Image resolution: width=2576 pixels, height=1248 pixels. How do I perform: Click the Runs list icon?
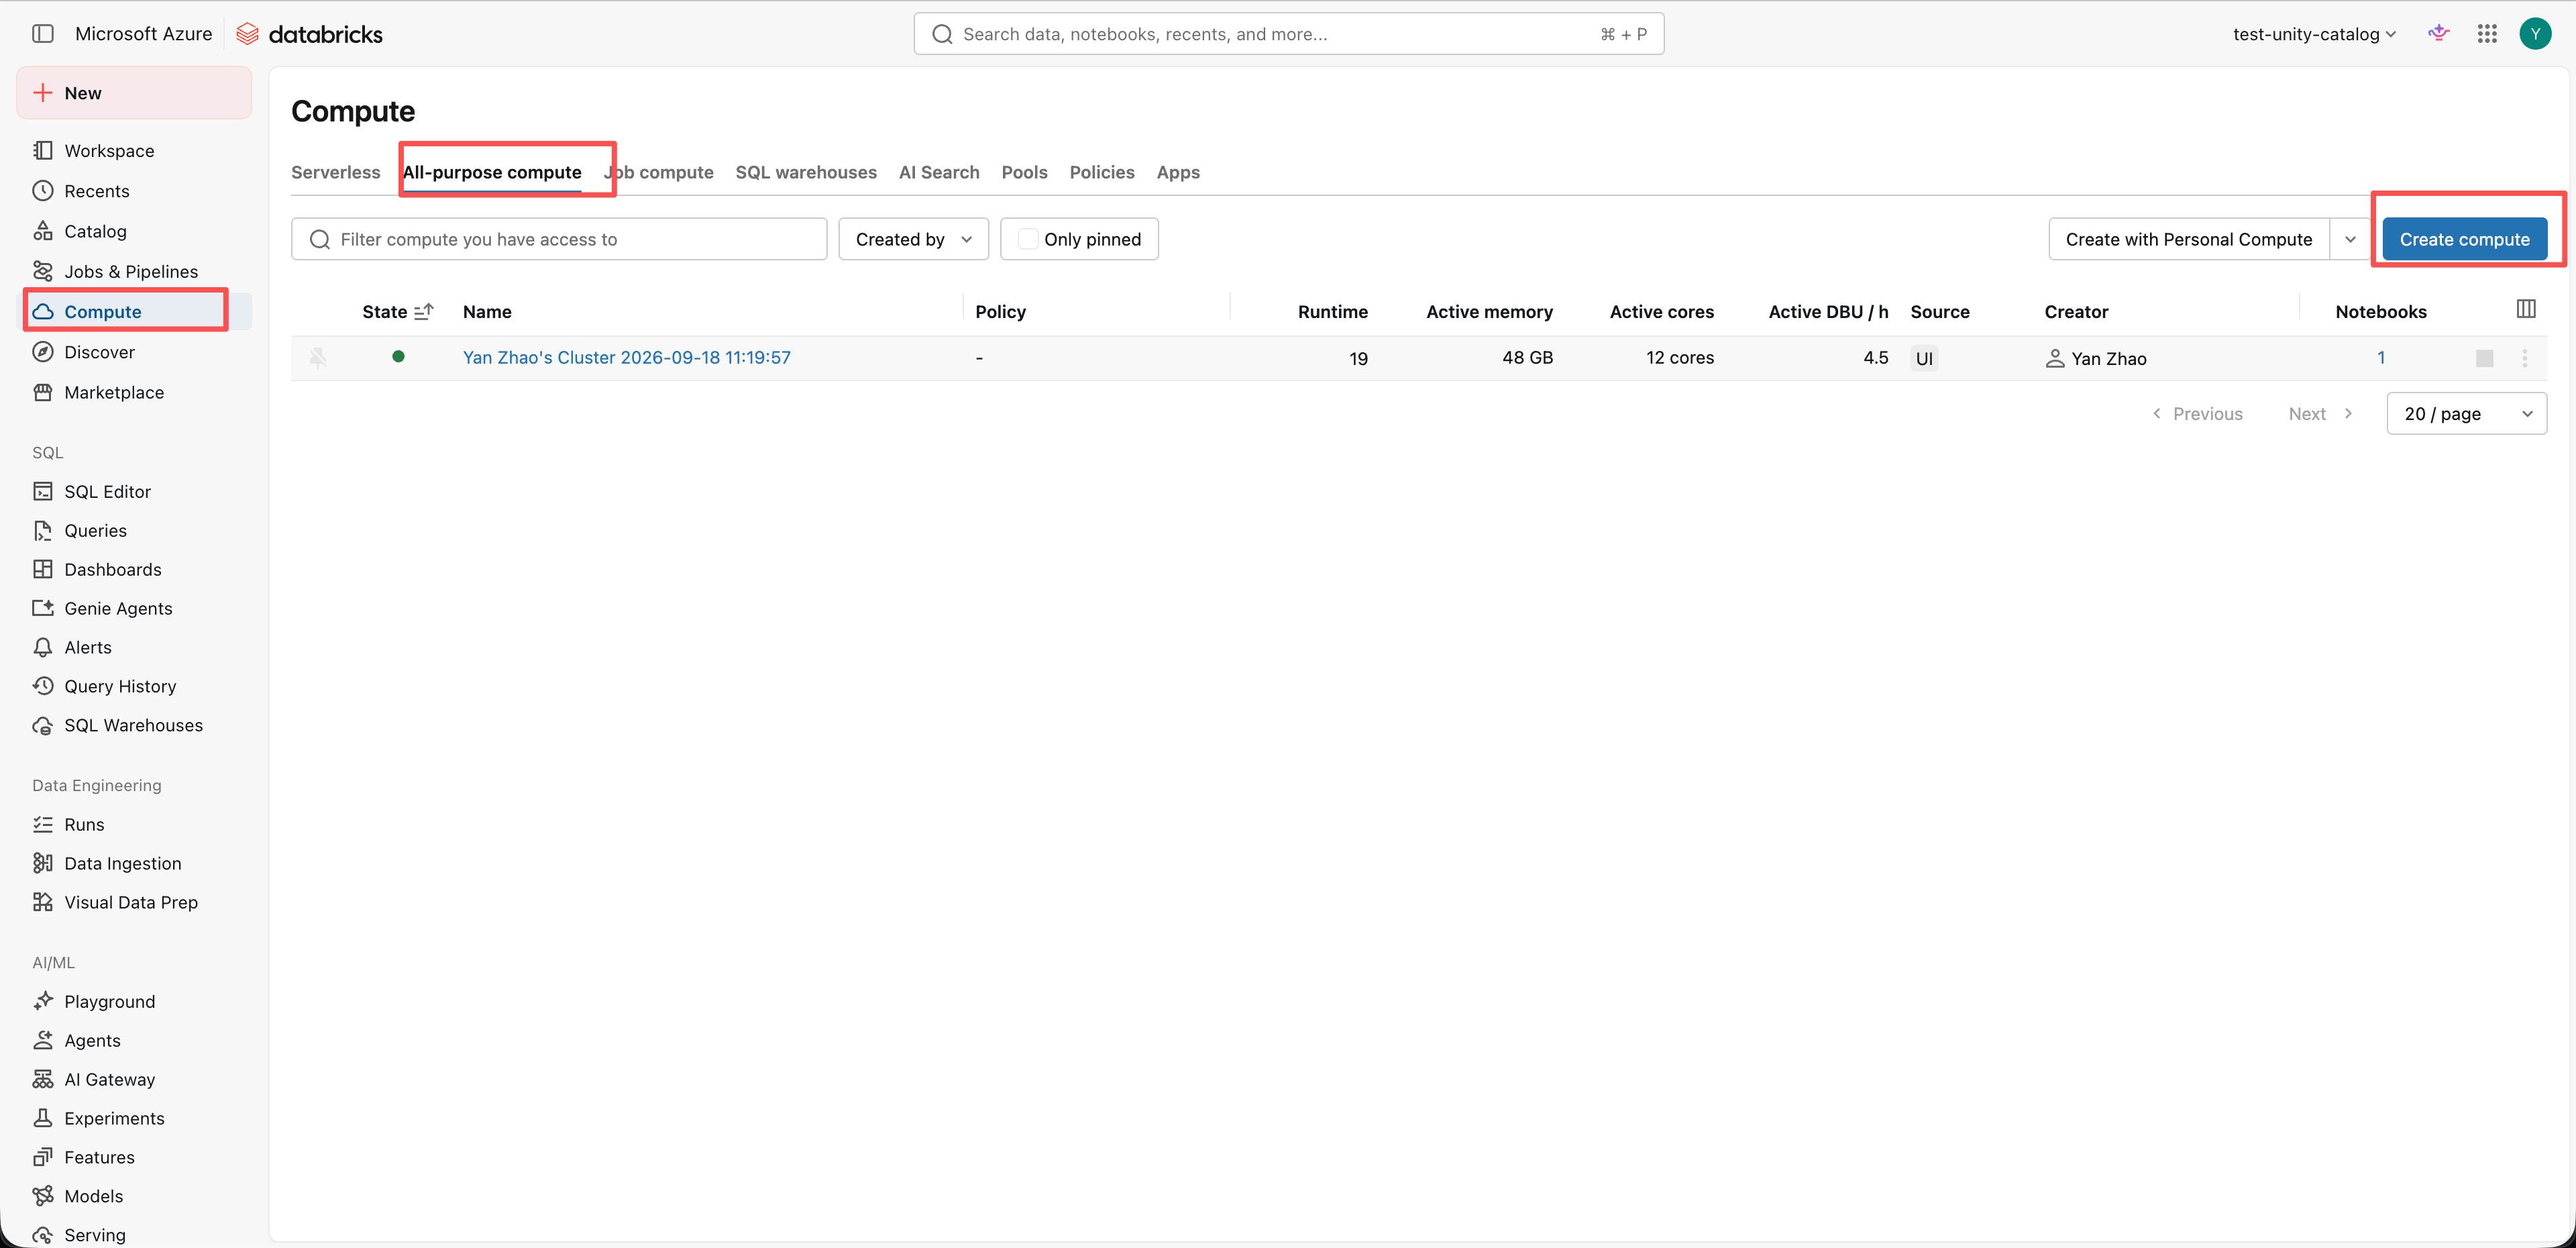point(43,824)
